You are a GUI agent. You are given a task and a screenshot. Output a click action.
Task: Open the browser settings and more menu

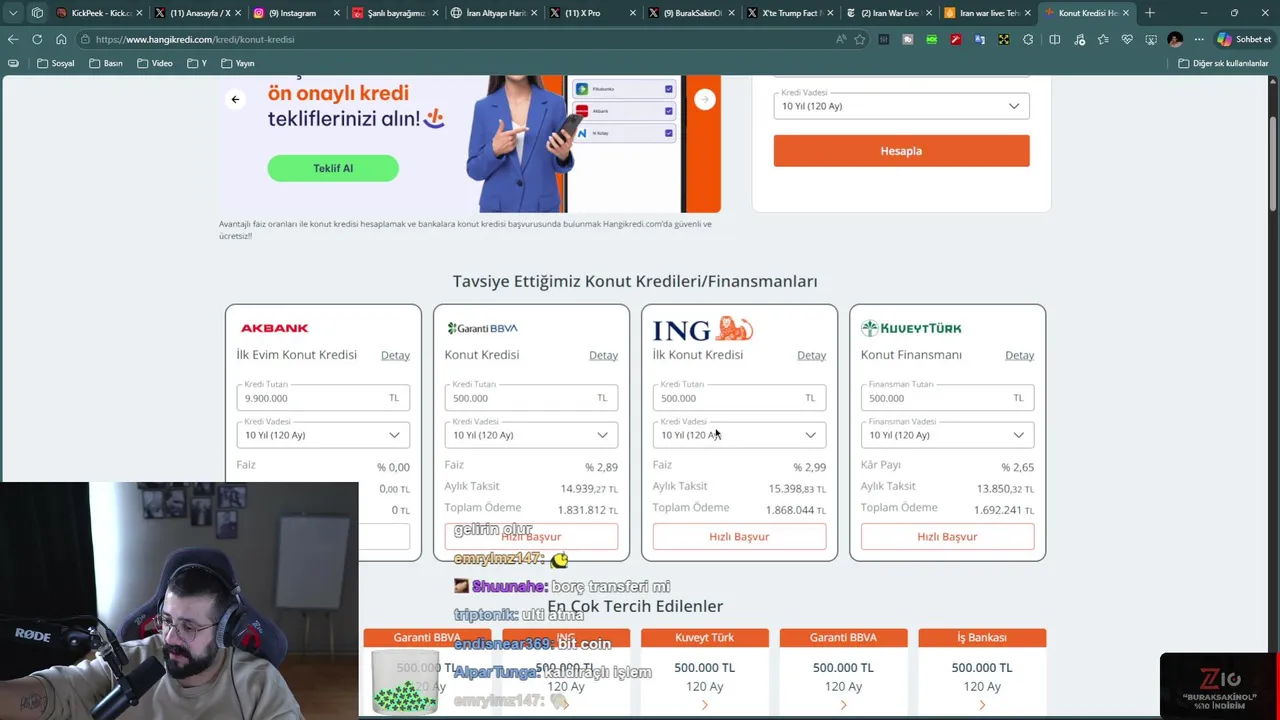1199,39
